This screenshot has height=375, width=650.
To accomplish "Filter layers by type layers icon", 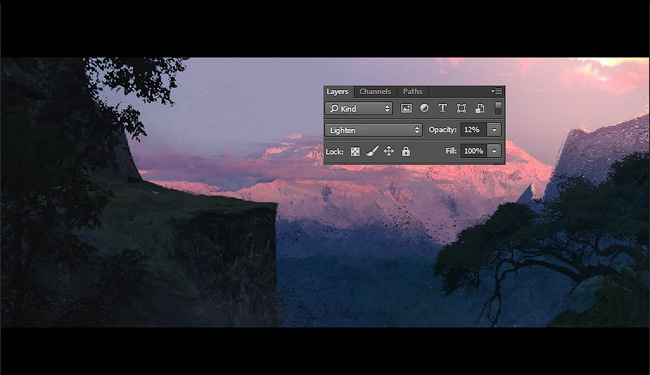I will (443, 109).
